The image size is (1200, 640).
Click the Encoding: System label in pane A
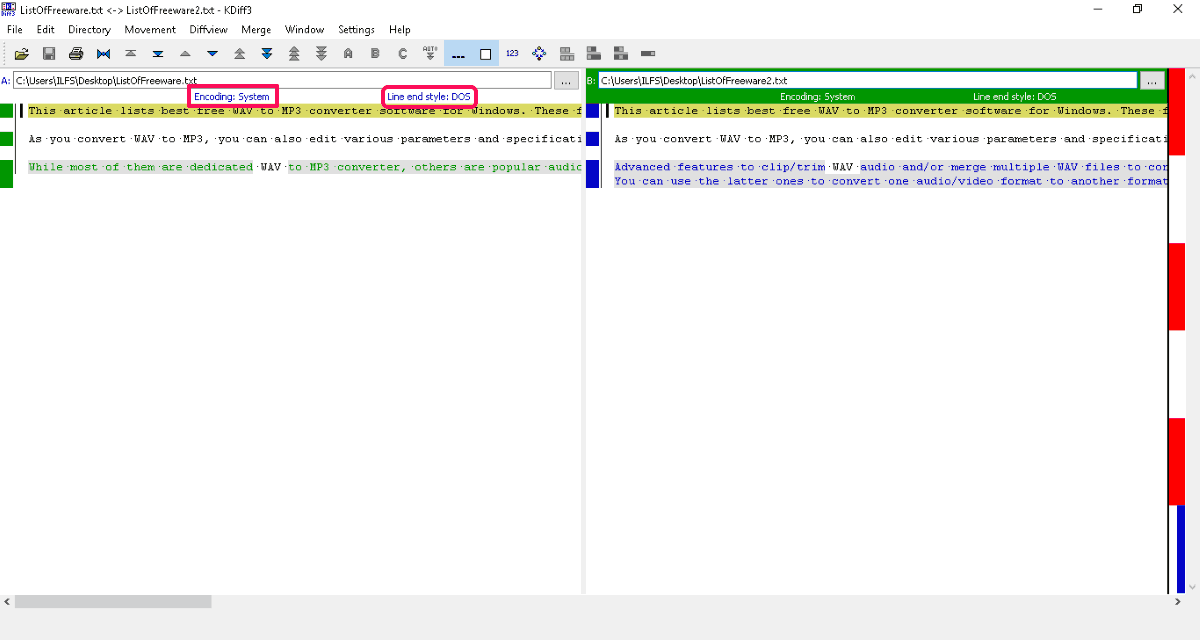pos(232,97)
